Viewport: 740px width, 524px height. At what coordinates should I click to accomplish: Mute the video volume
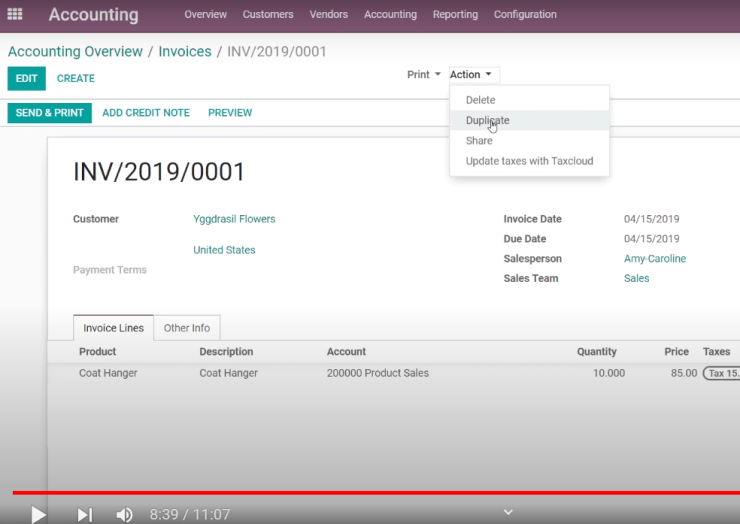click(124, 515)
